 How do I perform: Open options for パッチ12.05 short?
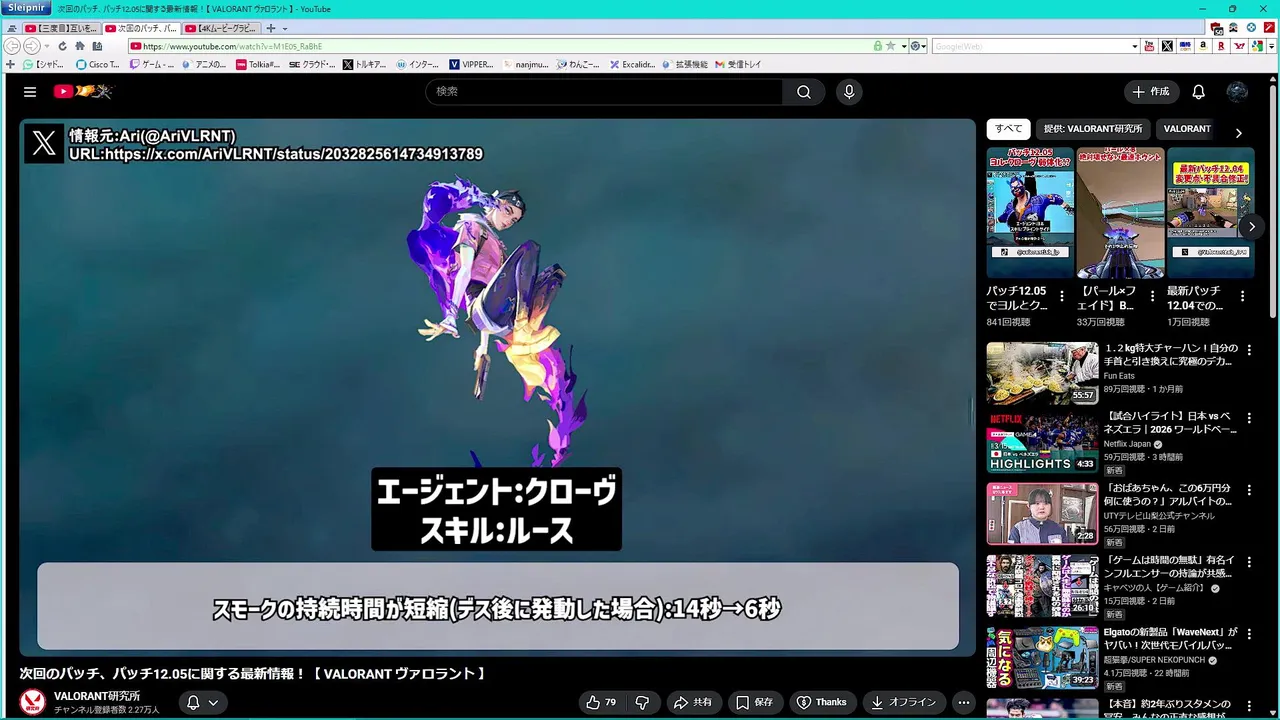pos(1062,297)
